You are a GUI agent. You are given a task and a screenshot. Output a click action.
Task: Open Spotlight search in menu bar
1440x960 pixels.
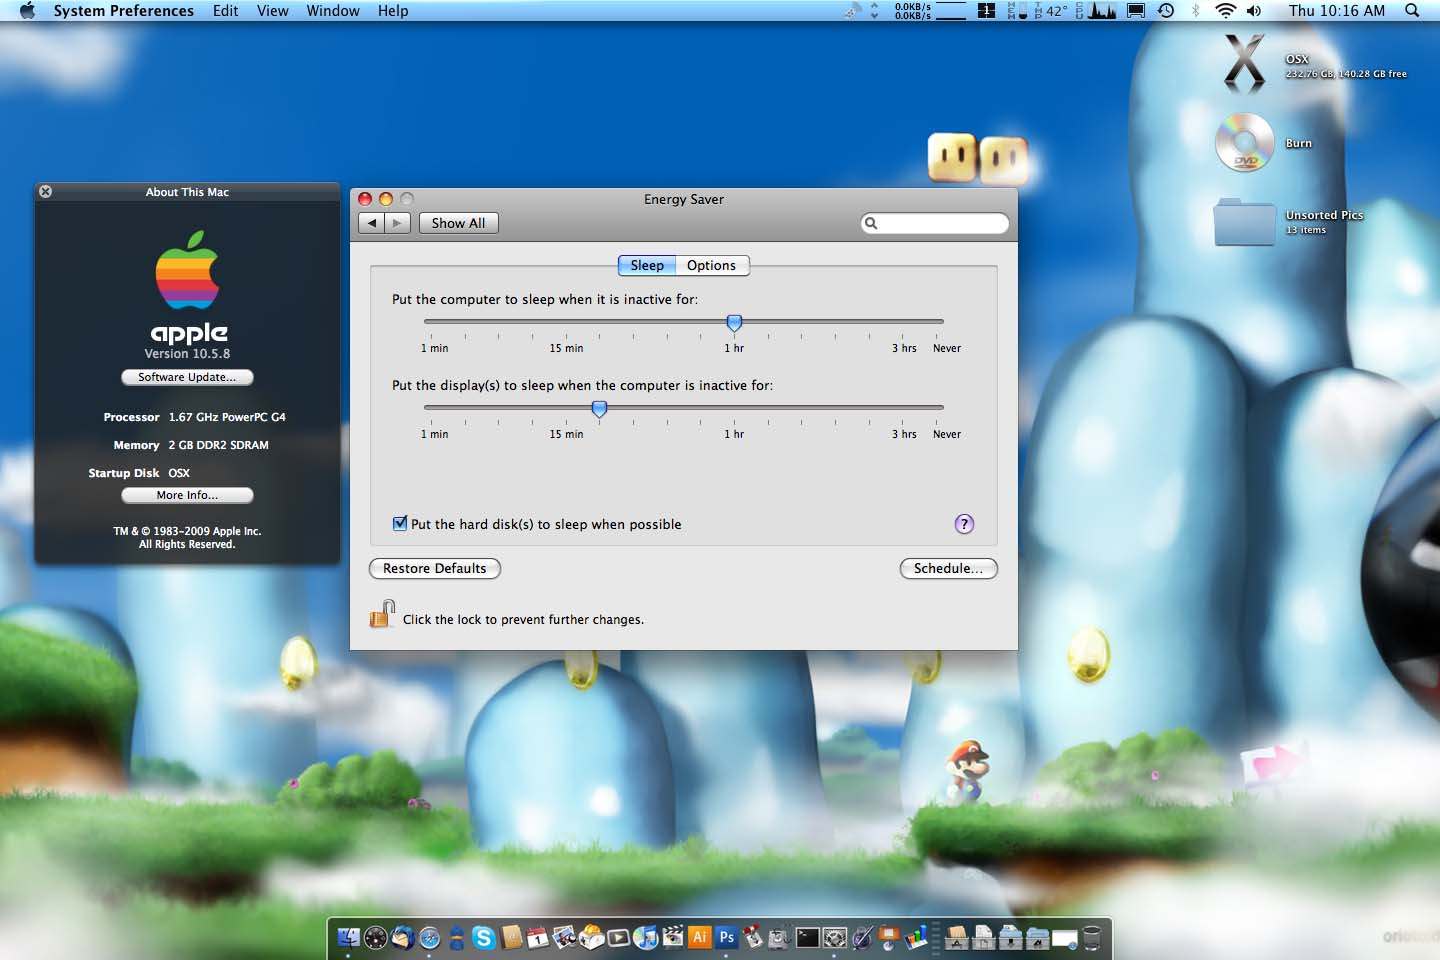click(x=1412, y=10)
